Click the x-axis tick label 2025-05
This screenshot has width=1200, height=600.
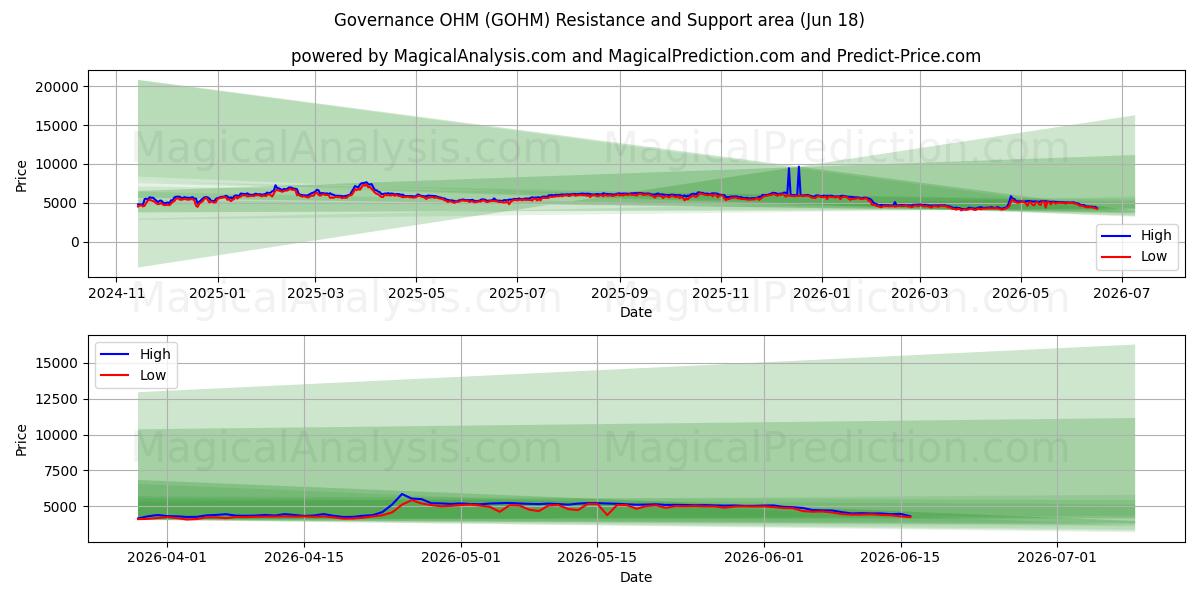pos(416,293)
